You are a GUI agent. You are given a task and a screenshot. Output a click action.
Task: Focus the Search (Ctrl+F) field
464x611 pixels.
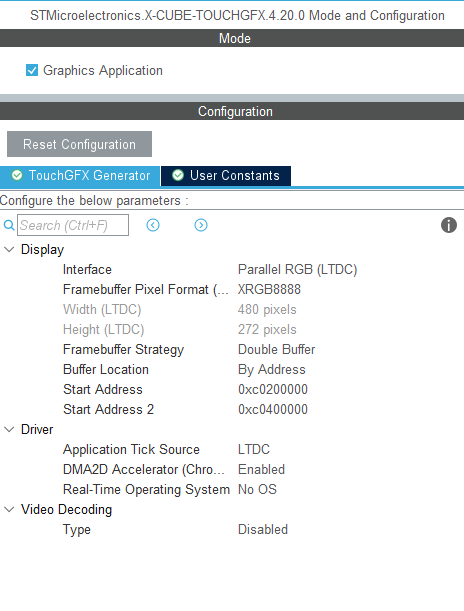pyautogui.click(x=73, y=225)
